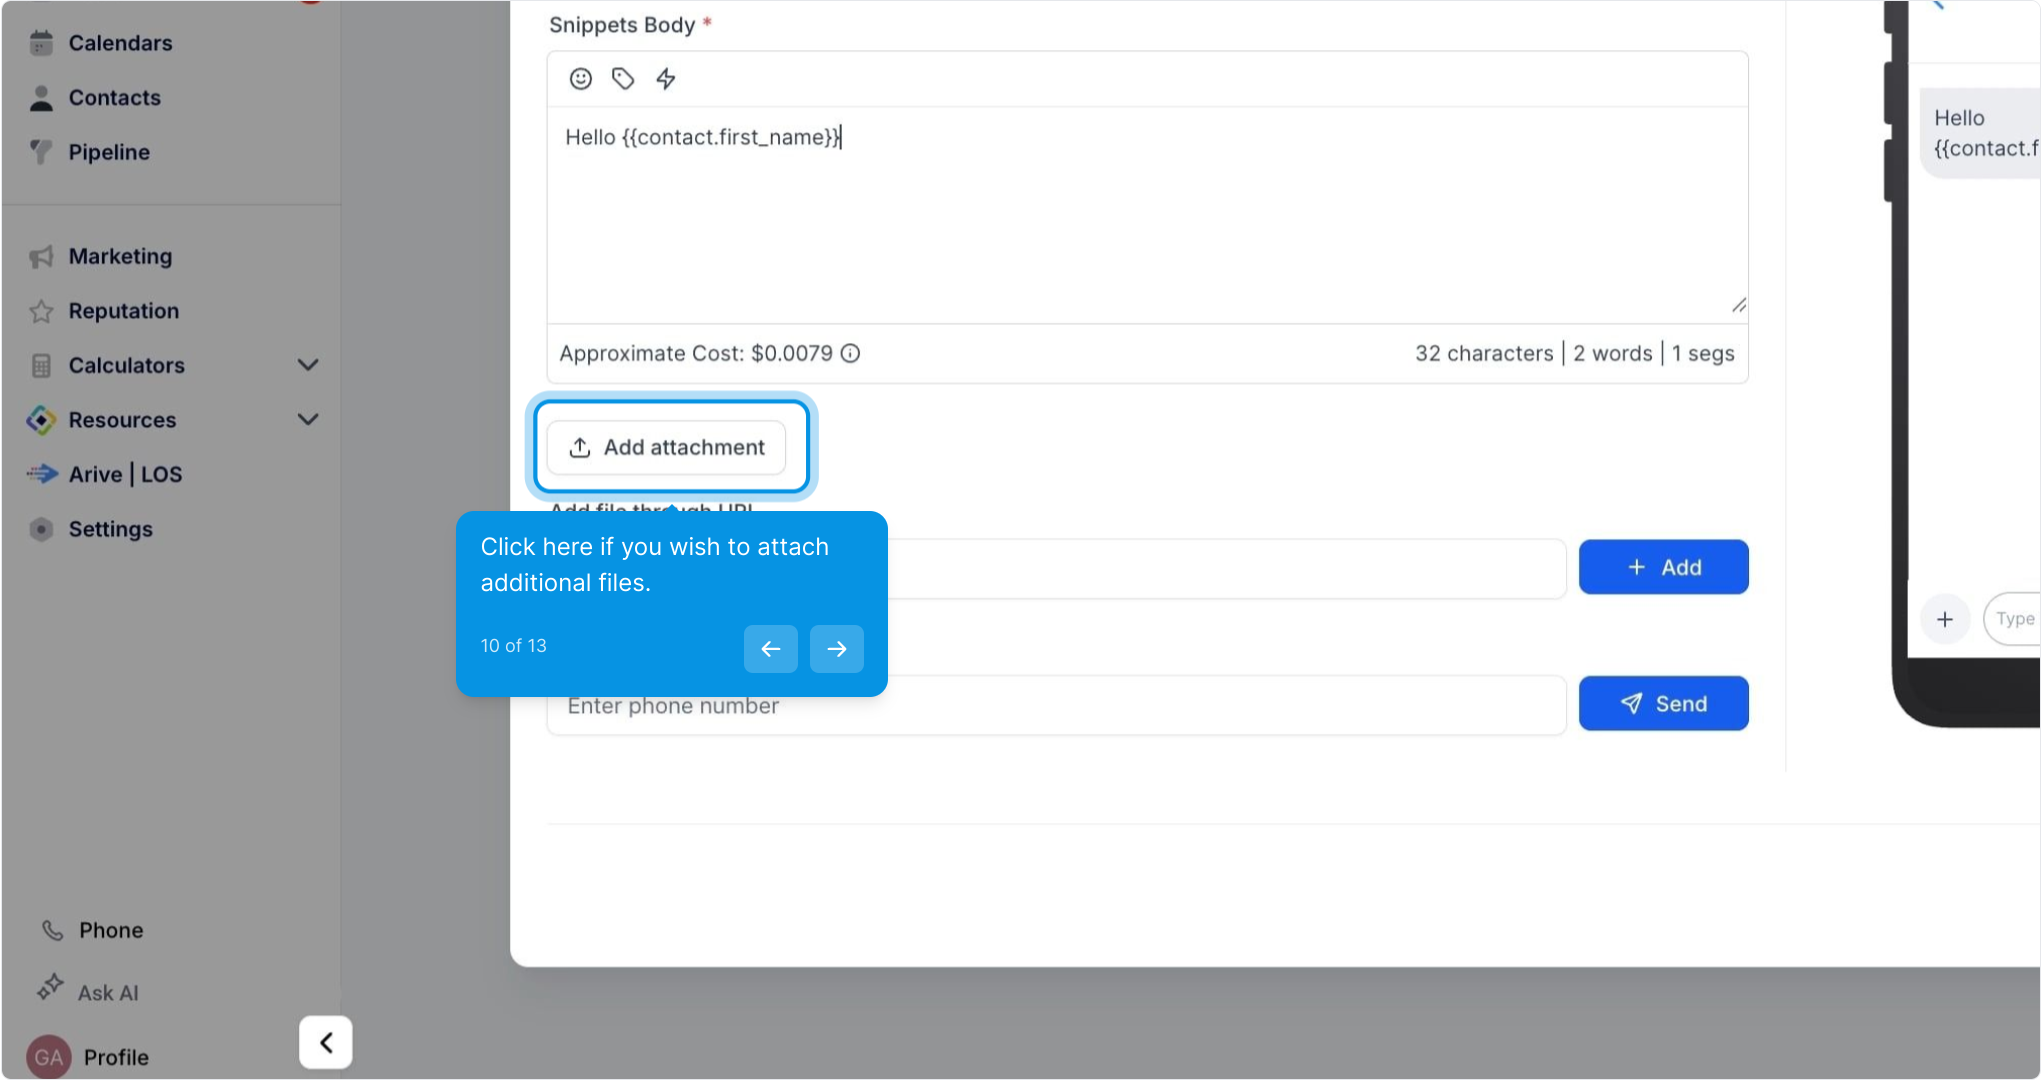Screen dimensions: 2042x1080
Task: Click the approximate cost info icon
Action: click(850, 353)
